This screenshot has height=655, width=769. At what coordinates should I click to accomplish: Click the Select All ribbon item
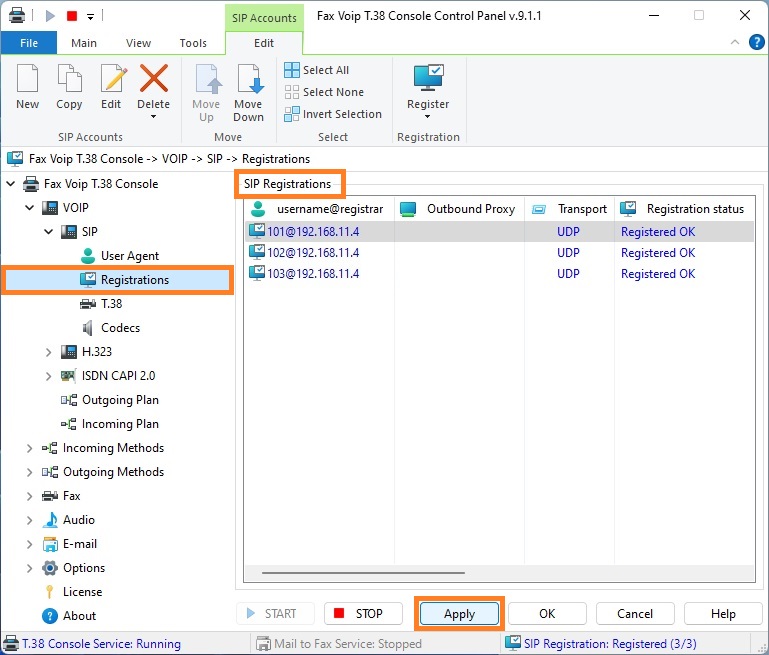point(317,70)
